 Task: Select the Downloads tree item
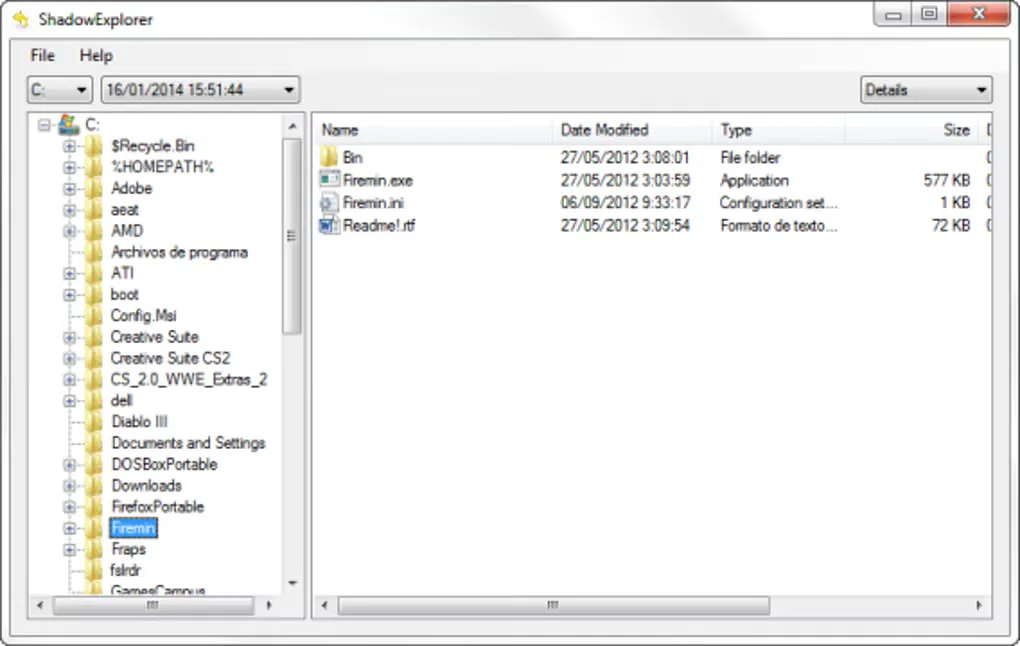pyautogui.click(x=146, y=486)
